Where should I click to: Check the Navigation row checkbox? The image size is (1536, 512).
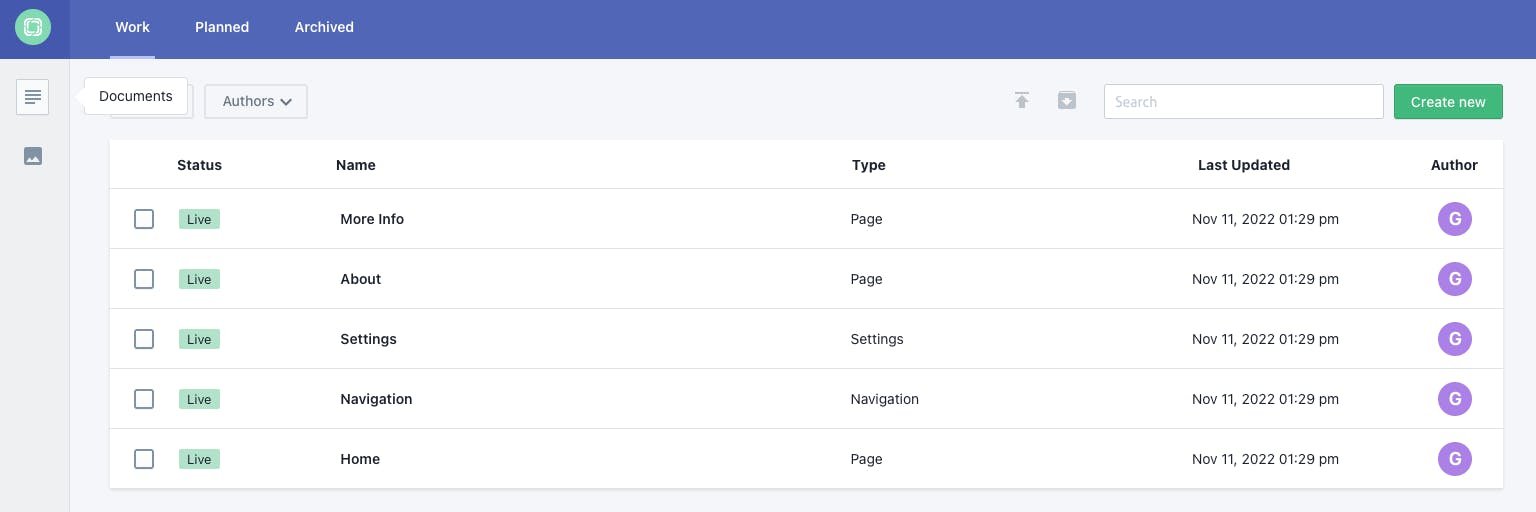pos(144,399)
